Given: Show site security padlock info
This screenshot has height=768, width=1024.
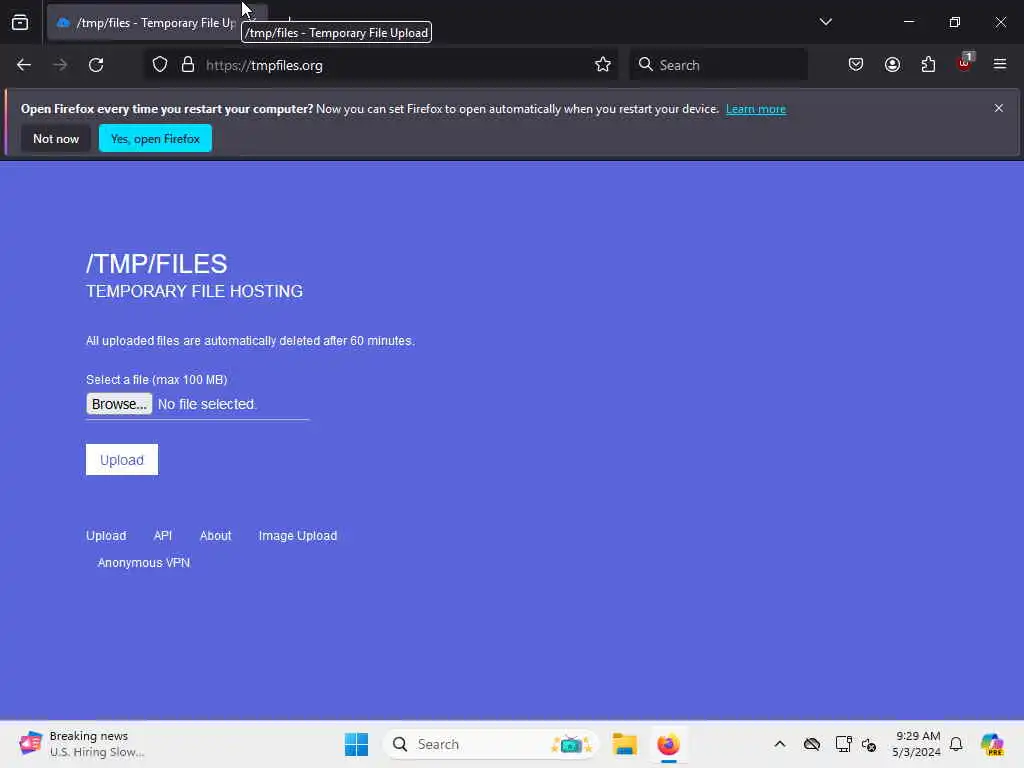Looking at the screenshot, I should (188, 65).
